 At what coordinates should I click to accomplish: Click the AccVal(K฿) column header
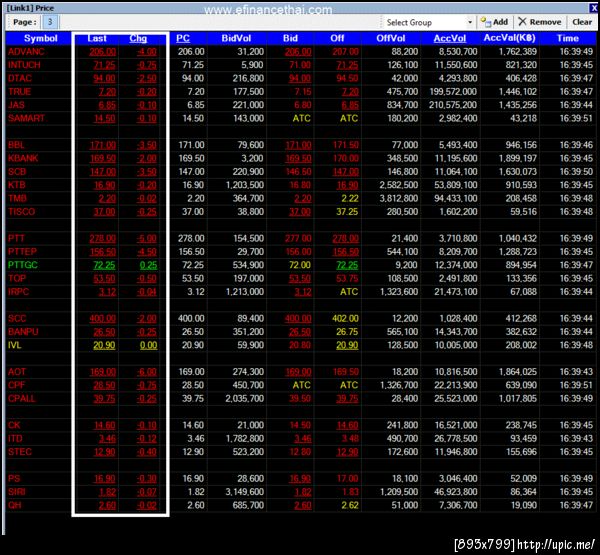(x=509, y=38)
